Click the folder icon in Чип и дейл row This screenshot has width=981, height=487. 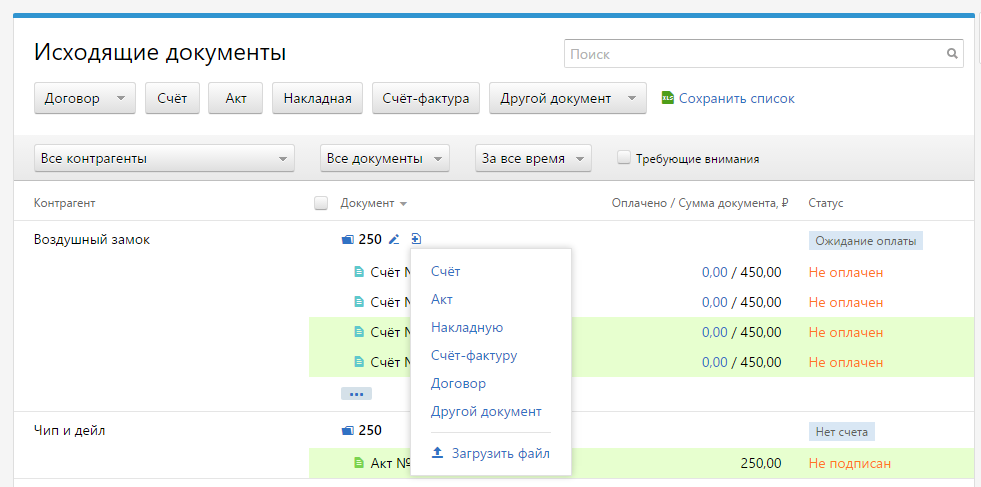click(x=348, y=431)
